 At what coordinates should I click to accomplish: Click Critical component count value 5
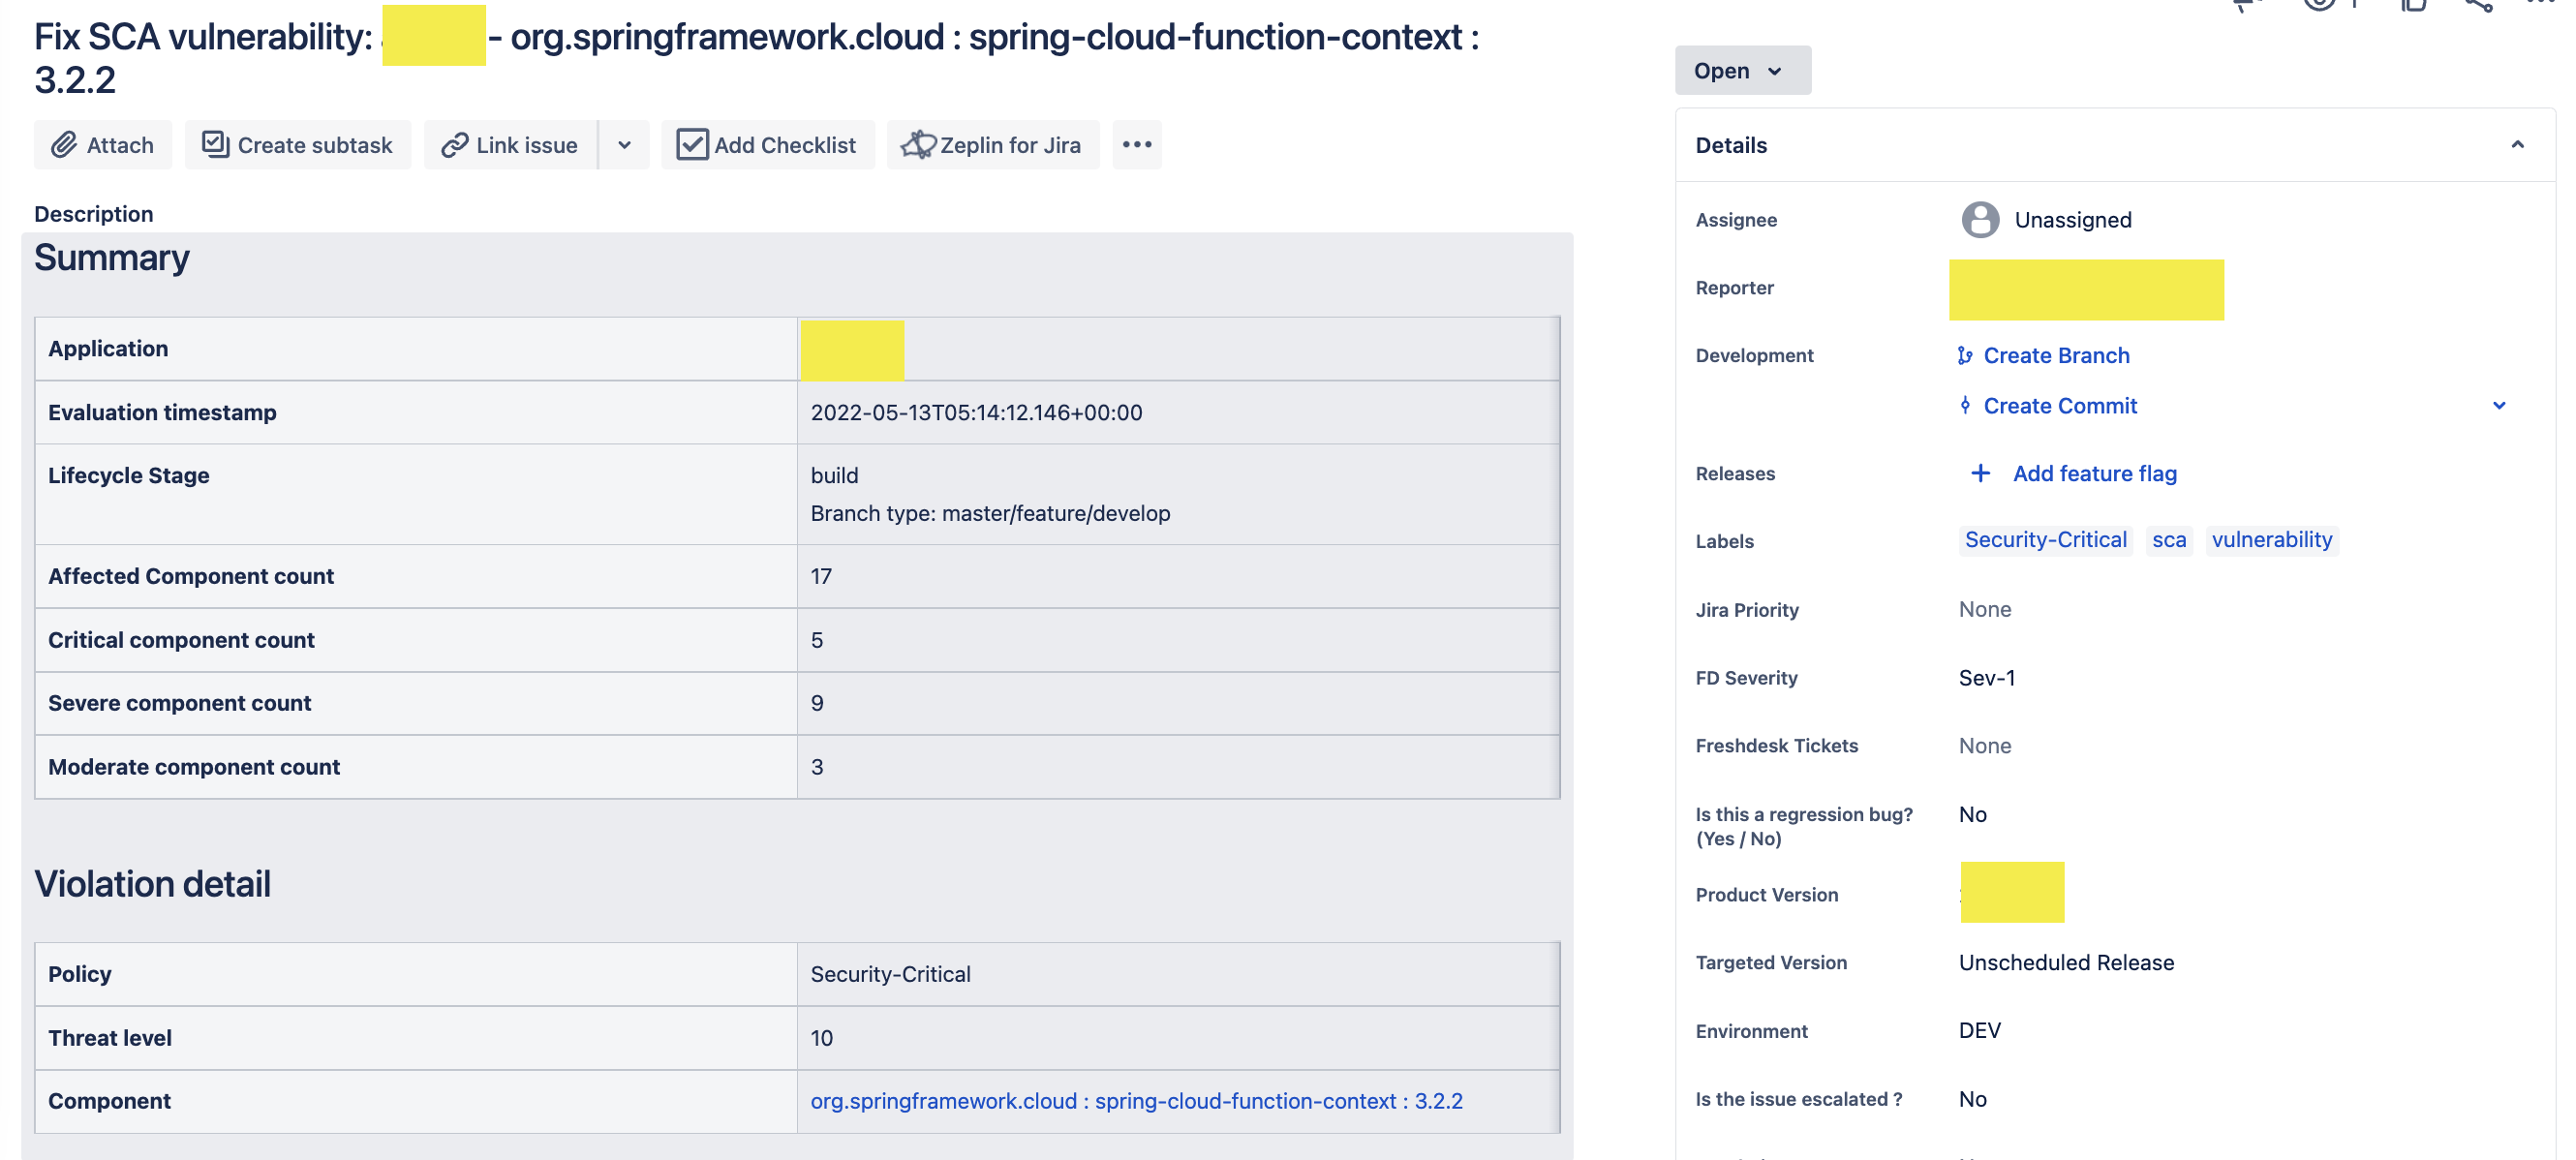tap(816, 641)
